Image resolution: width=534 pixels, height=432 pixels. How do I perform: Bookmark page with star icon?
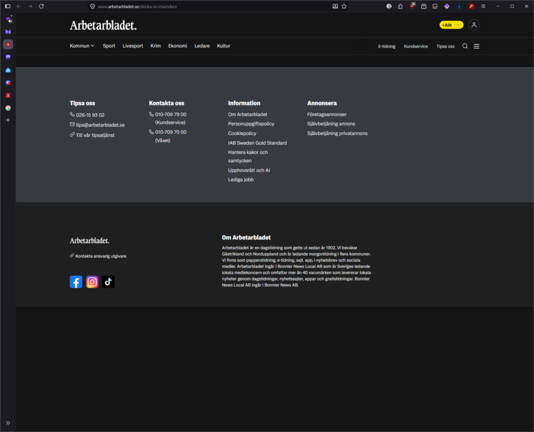click(x=344, y=6)
